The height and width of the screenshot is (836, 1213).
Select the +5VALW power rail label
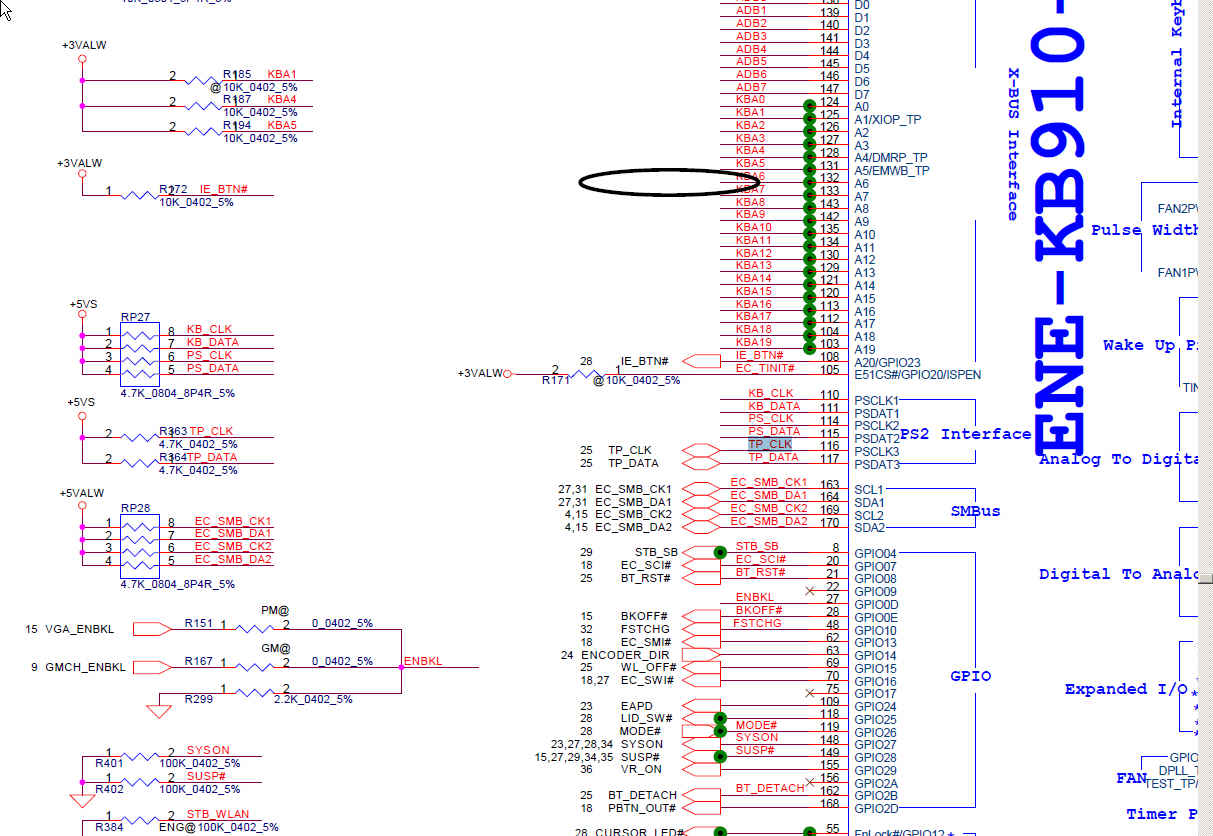82,494
